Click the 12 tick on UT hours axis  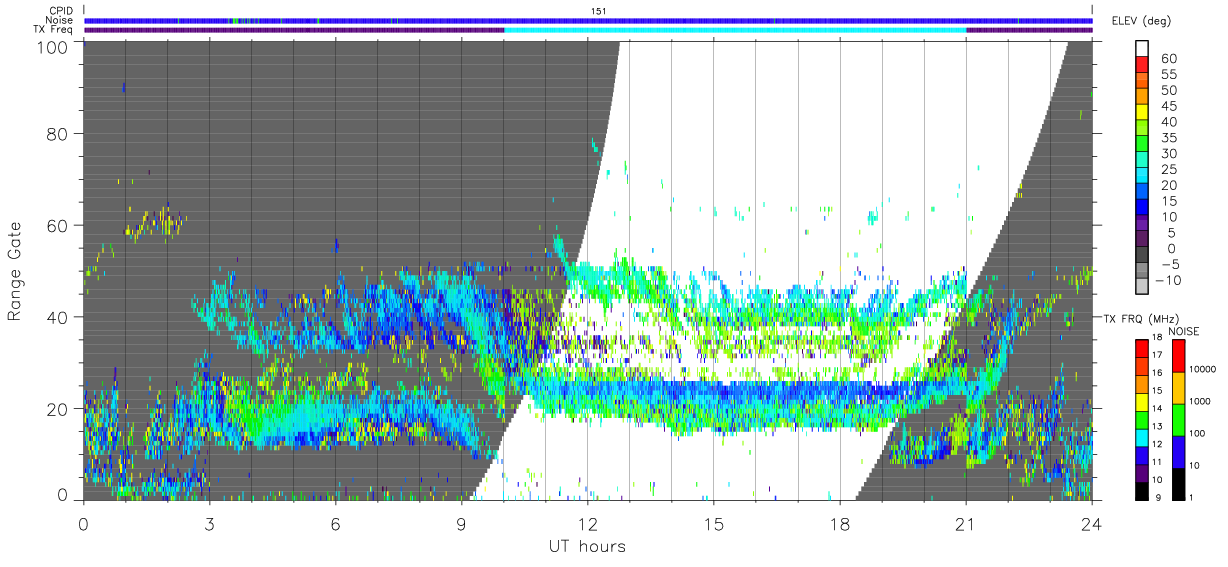(588, 522)
